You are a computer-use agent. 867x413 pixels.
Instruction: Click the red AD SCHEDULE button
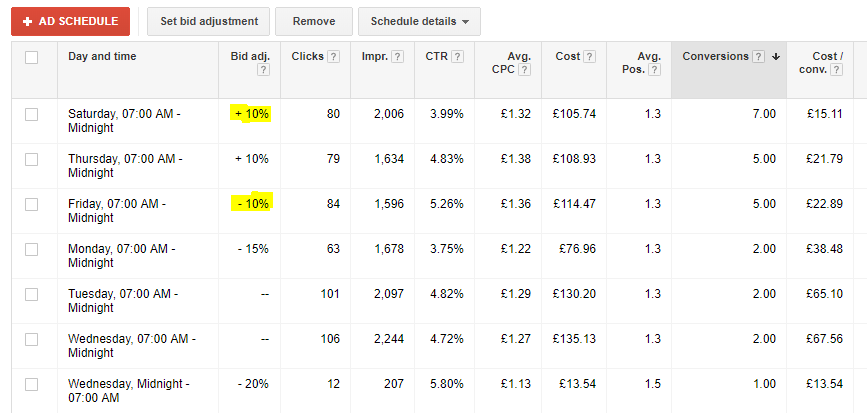point(70,22)
